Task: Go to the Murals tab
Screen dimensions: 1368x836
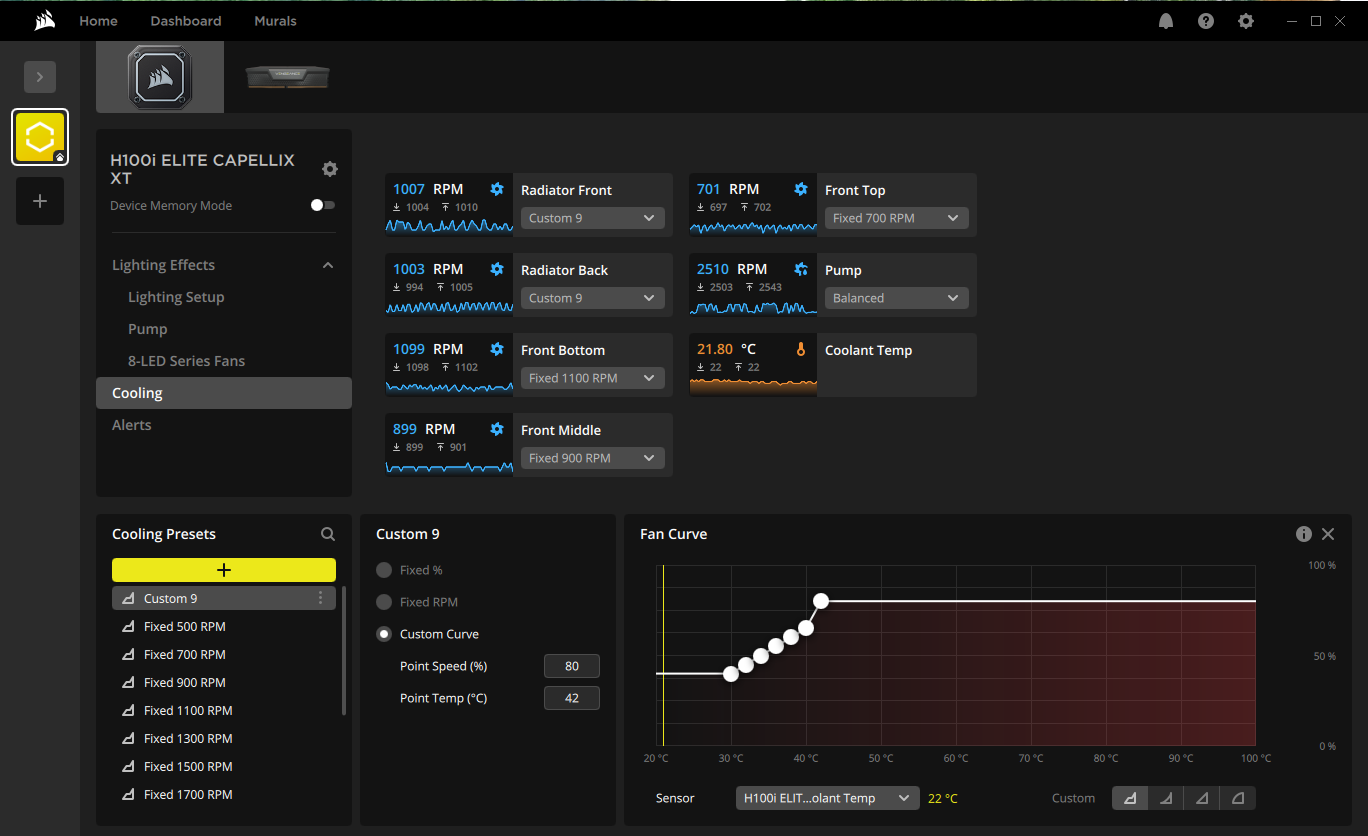Action: 275,21
